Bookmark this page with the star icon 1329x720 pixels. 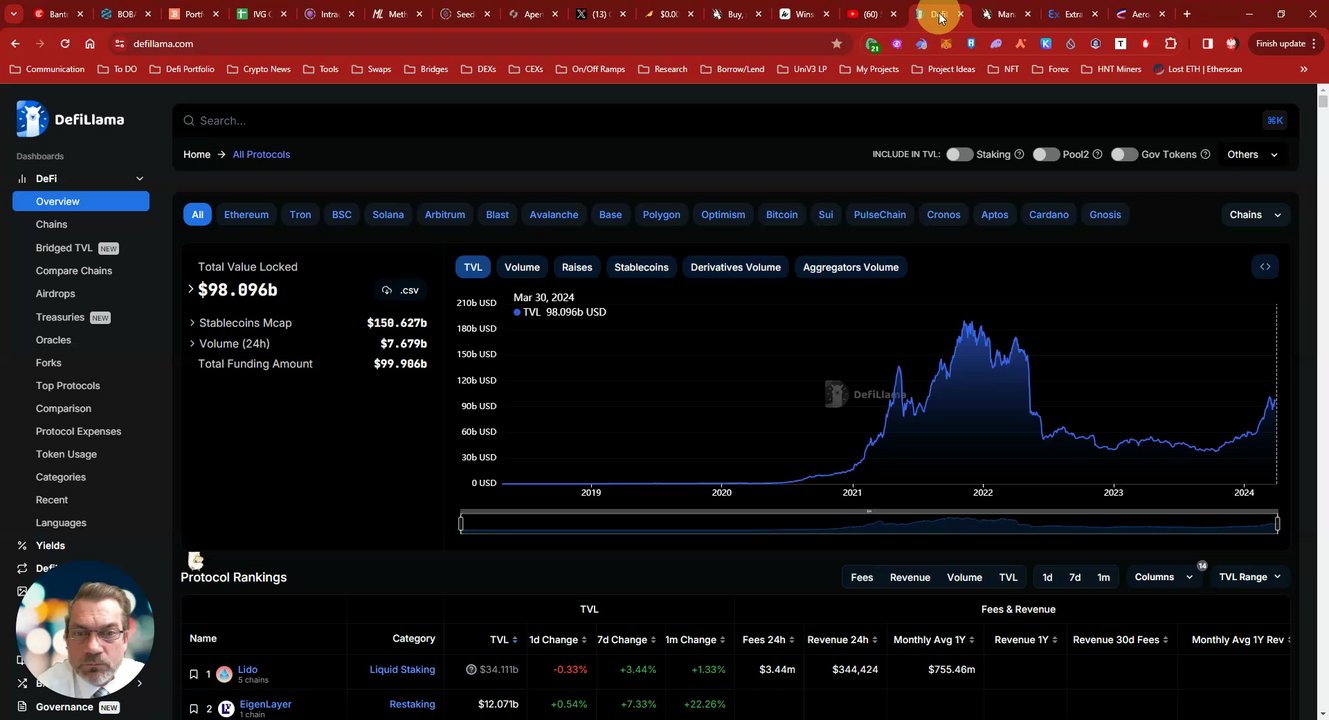837,44
